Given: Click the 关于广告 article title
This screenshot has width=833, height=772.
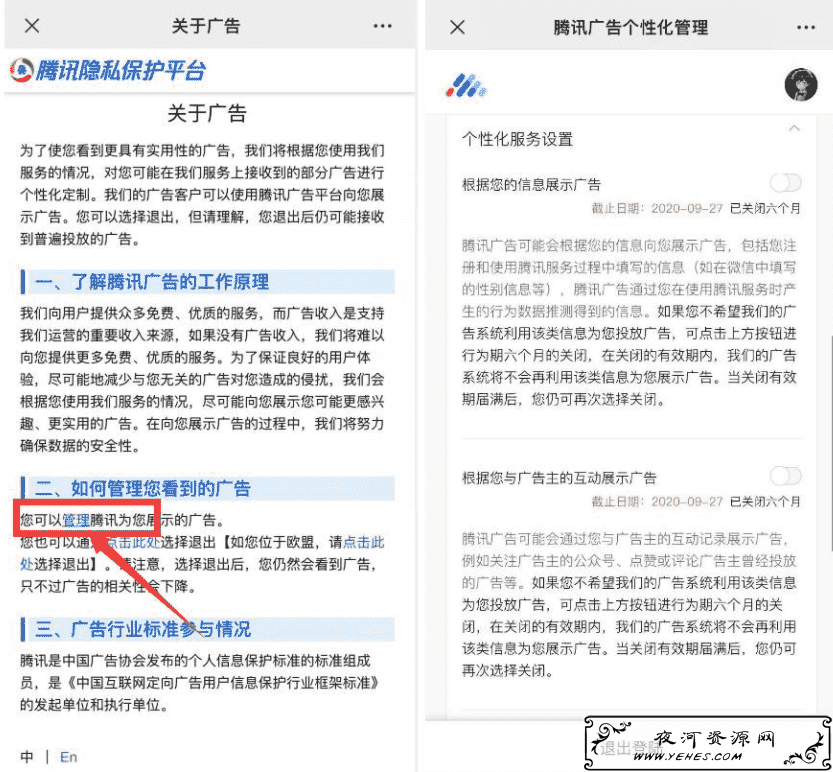Looking at the screenshot, I should click(x=207, y=113).
